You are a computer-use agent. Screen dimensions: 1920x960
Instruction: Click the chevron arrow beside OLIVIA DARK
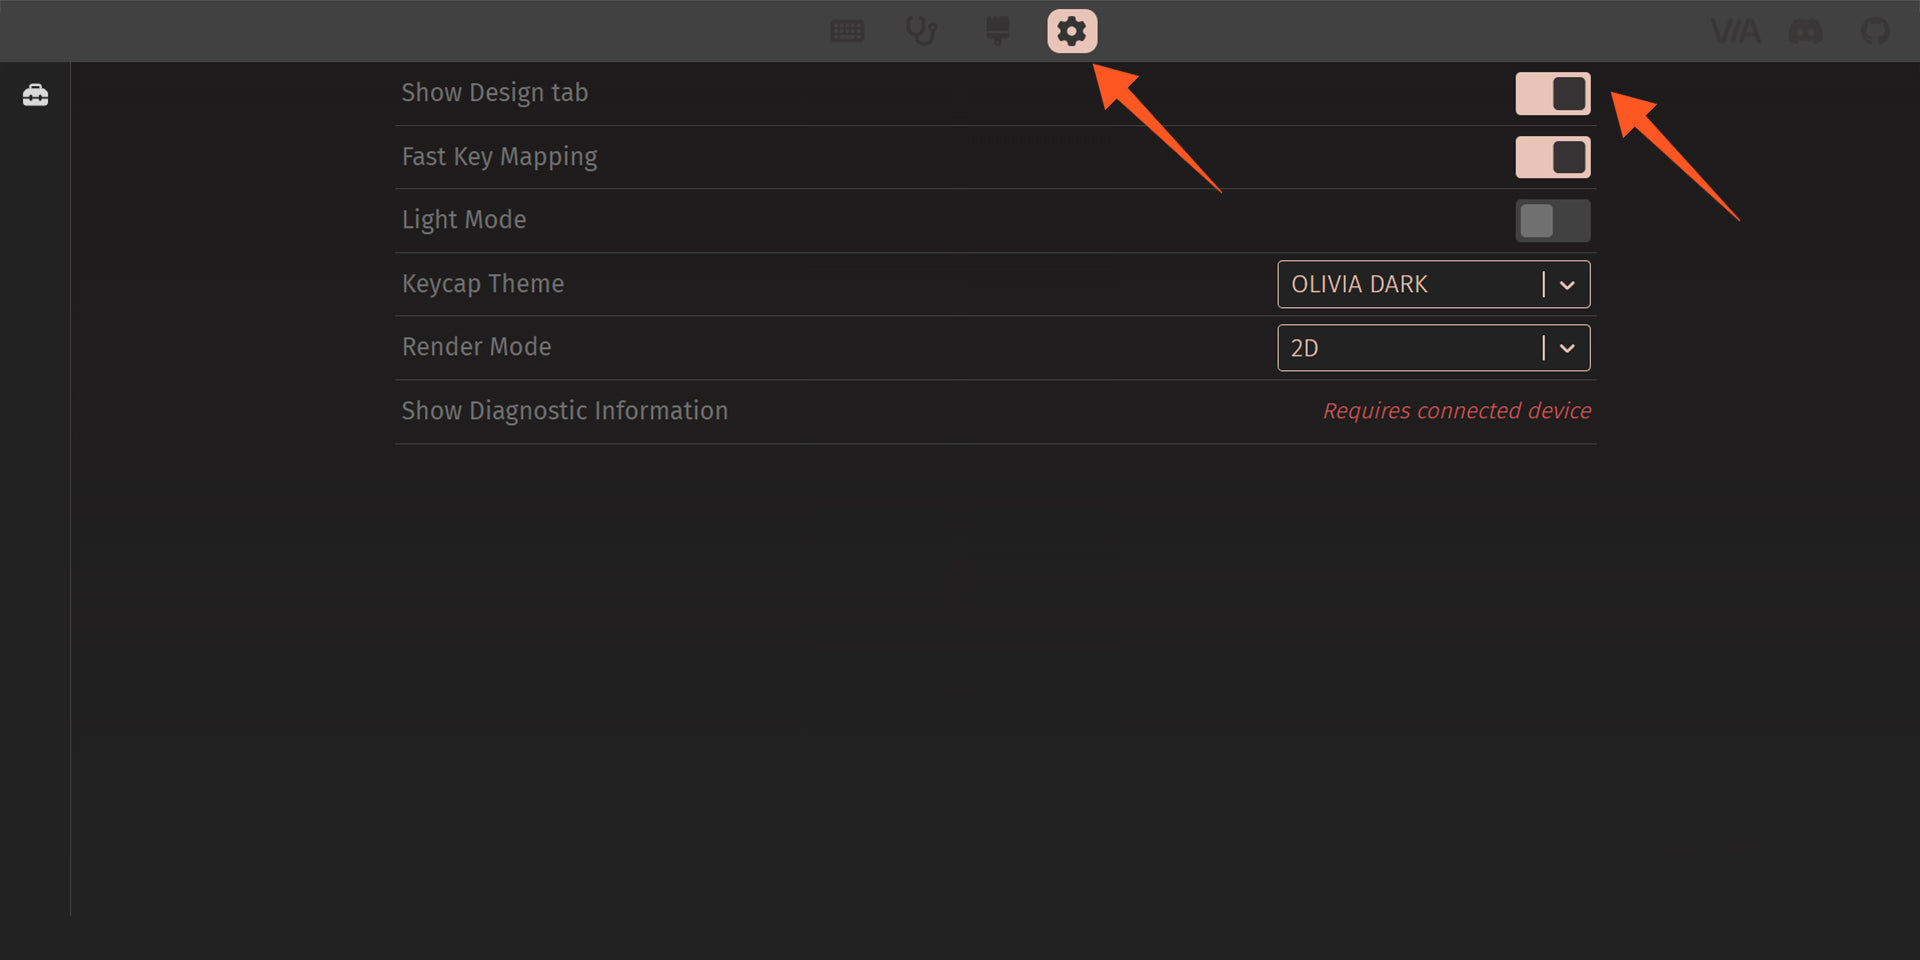(x=1567, y=285)
